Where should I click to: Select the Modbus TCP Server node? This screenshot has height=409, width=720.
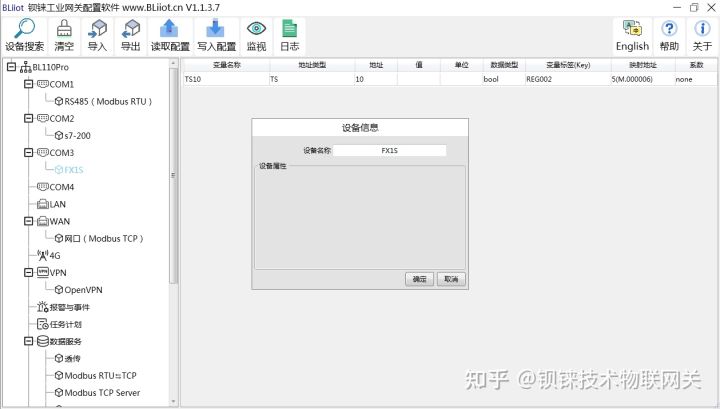(x=97, y=392)
